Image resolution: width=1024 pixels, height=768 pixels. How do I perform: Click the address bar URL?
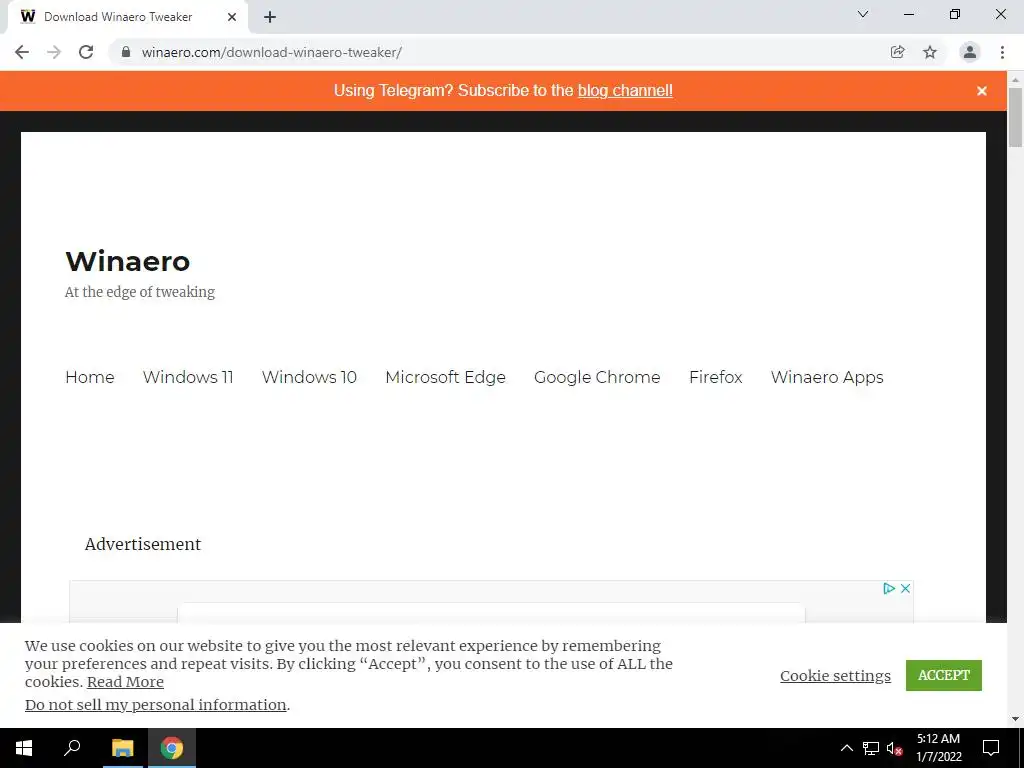click(x=272, y=52)
